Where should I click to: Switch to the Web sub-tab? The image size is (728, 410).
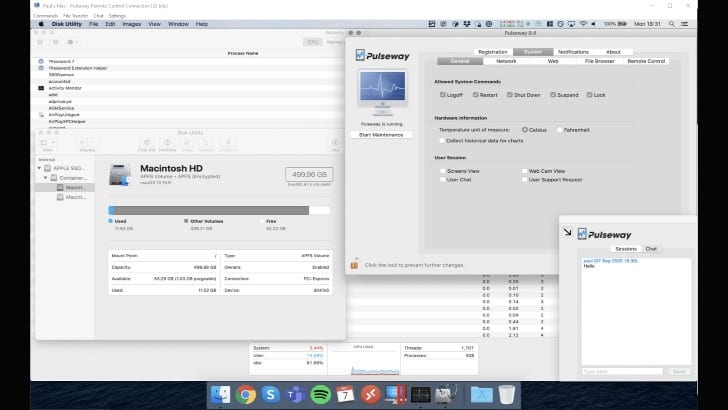[552, 61]
